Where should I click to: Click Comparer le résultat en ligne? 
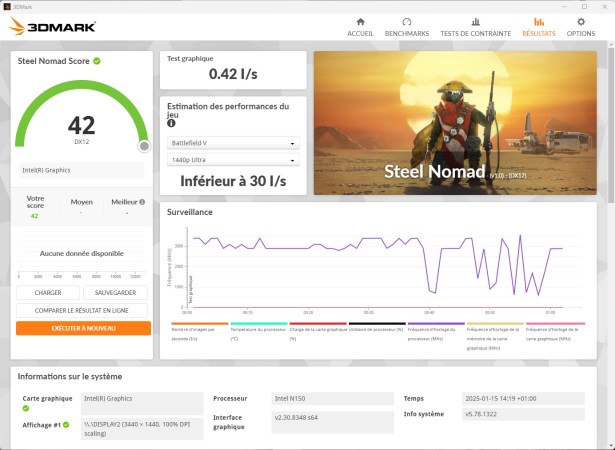[x=82, y=310]
